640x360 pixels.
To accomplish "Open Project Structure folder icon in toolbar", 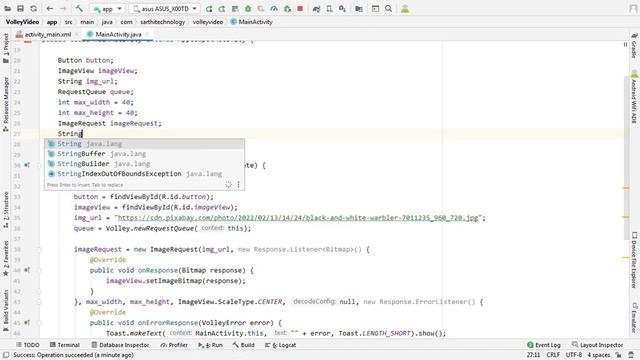I will tap(359, 9).
